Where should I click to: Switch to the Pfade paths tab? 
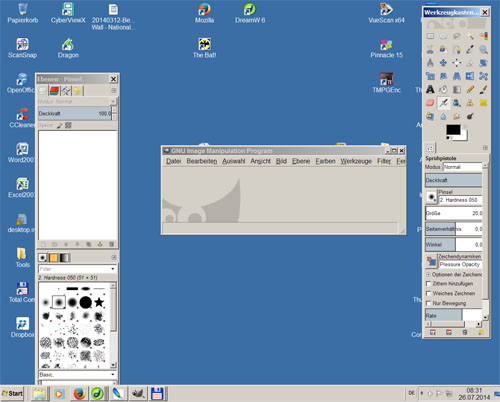66,90
